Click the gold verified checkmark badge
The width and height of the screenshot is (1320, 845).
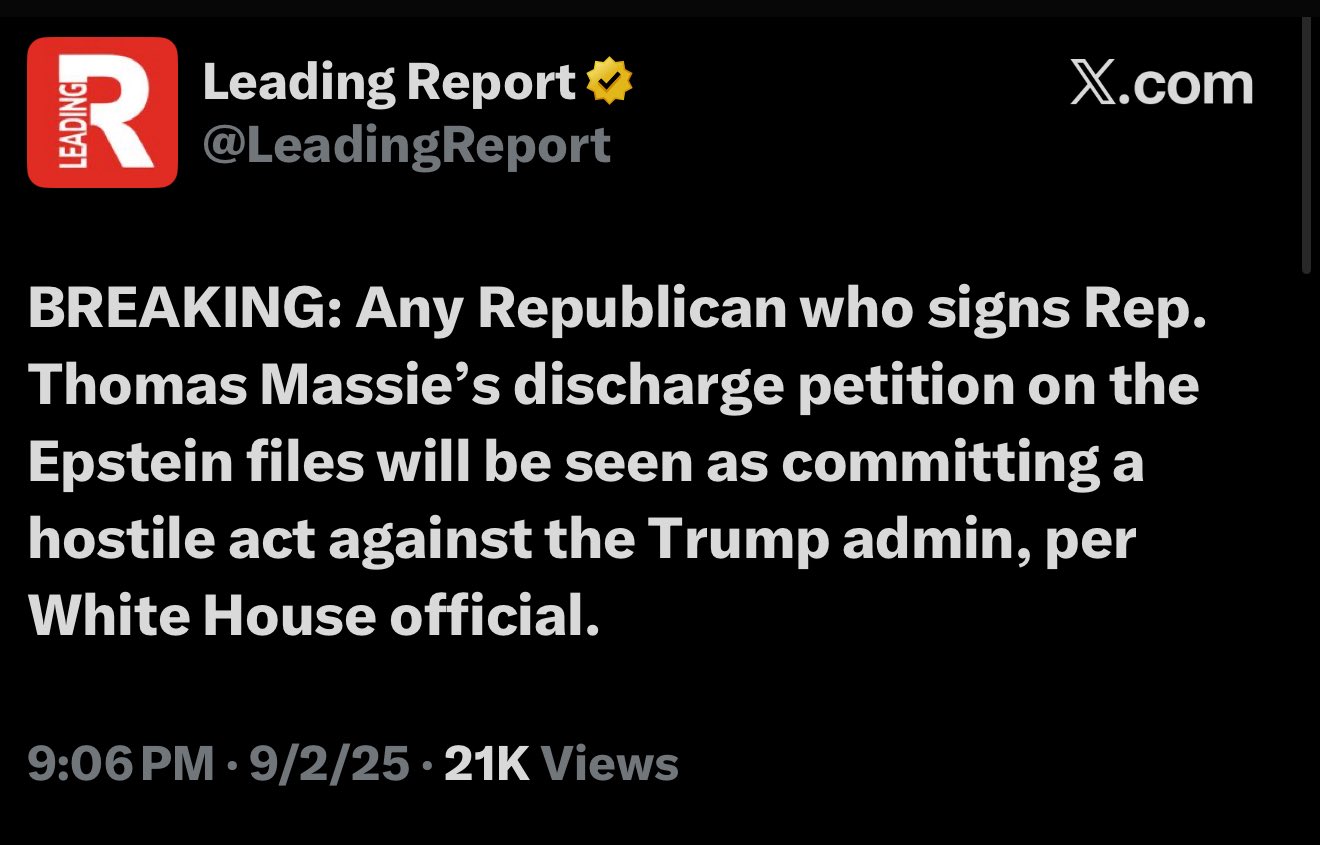pos(609,83)
